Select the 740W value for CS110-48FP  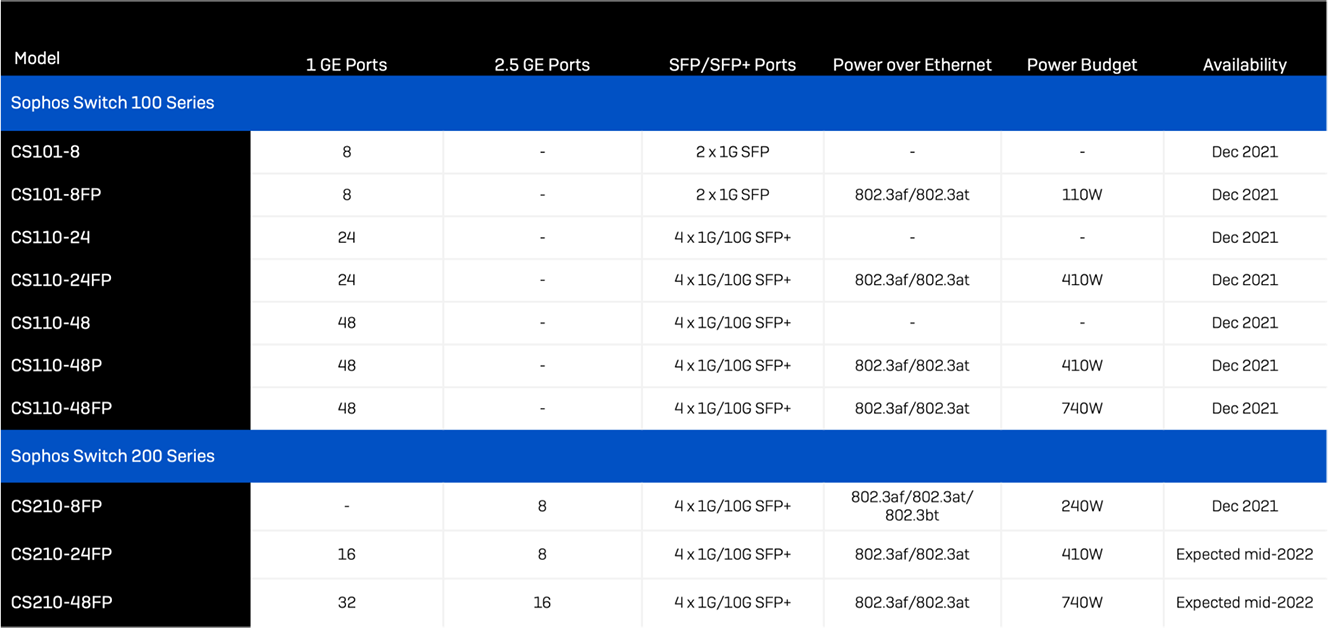pyautogui.click(x=1081, y=408)
